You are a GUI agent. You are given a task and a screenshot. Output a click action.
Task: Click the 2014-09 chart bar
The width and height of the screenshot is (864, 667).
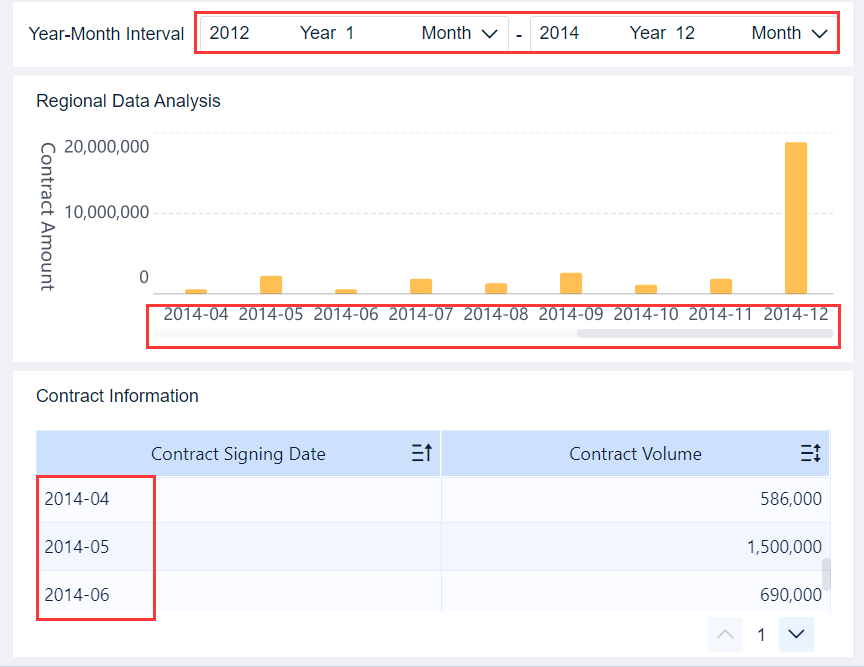point(571,283)
